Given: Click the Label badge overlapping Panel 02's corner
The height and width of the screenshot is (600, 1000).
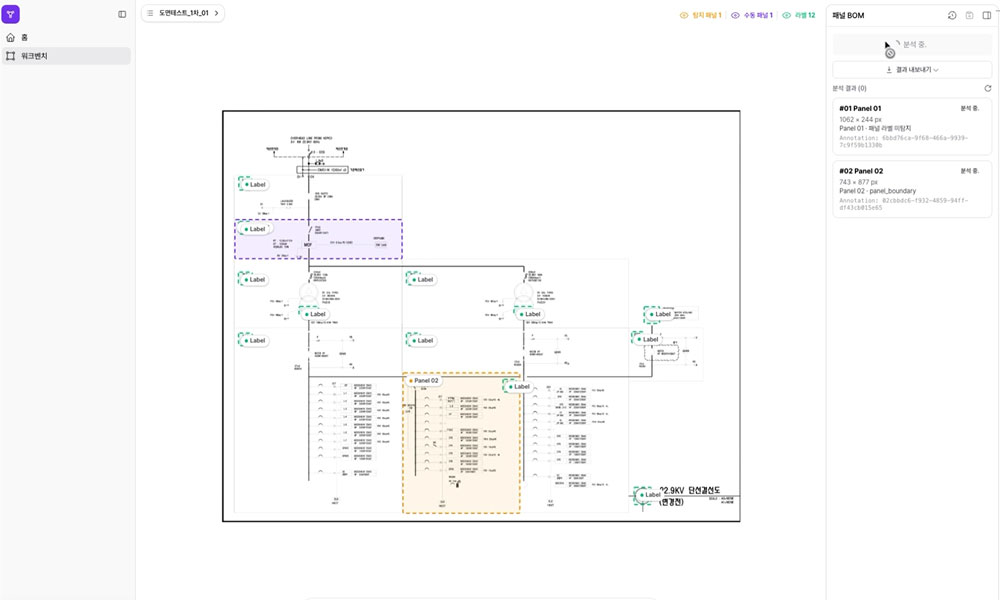Looking at the screenshot, I should point(519,386).
